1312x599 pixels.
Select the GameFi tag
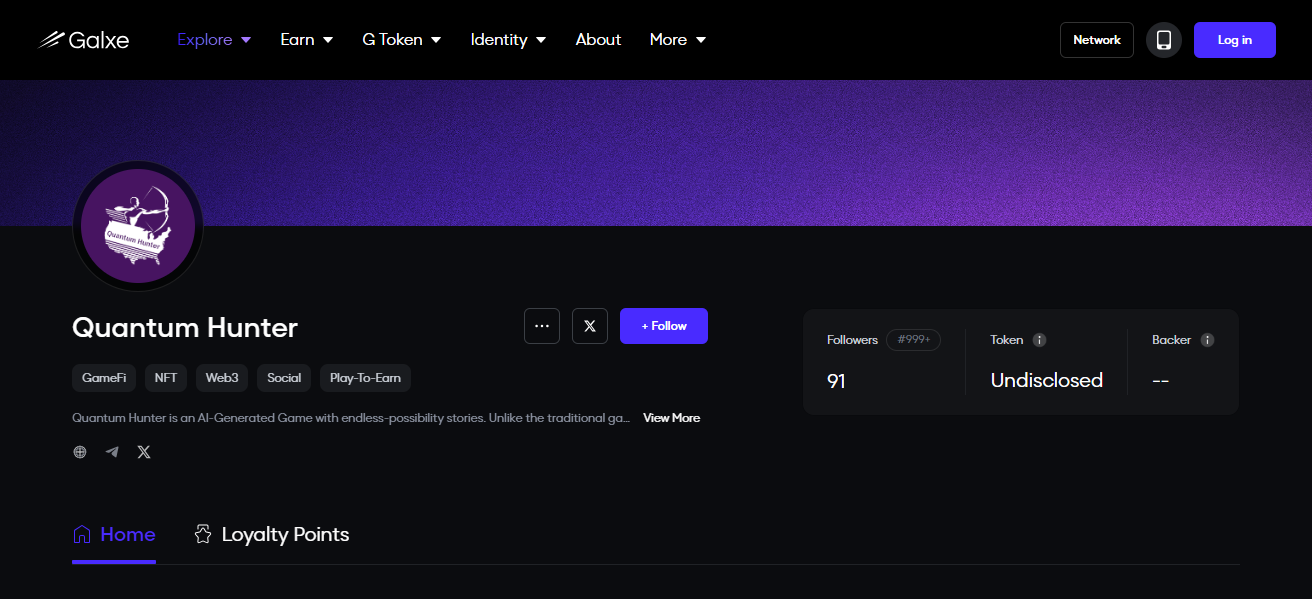coord(104,378)
